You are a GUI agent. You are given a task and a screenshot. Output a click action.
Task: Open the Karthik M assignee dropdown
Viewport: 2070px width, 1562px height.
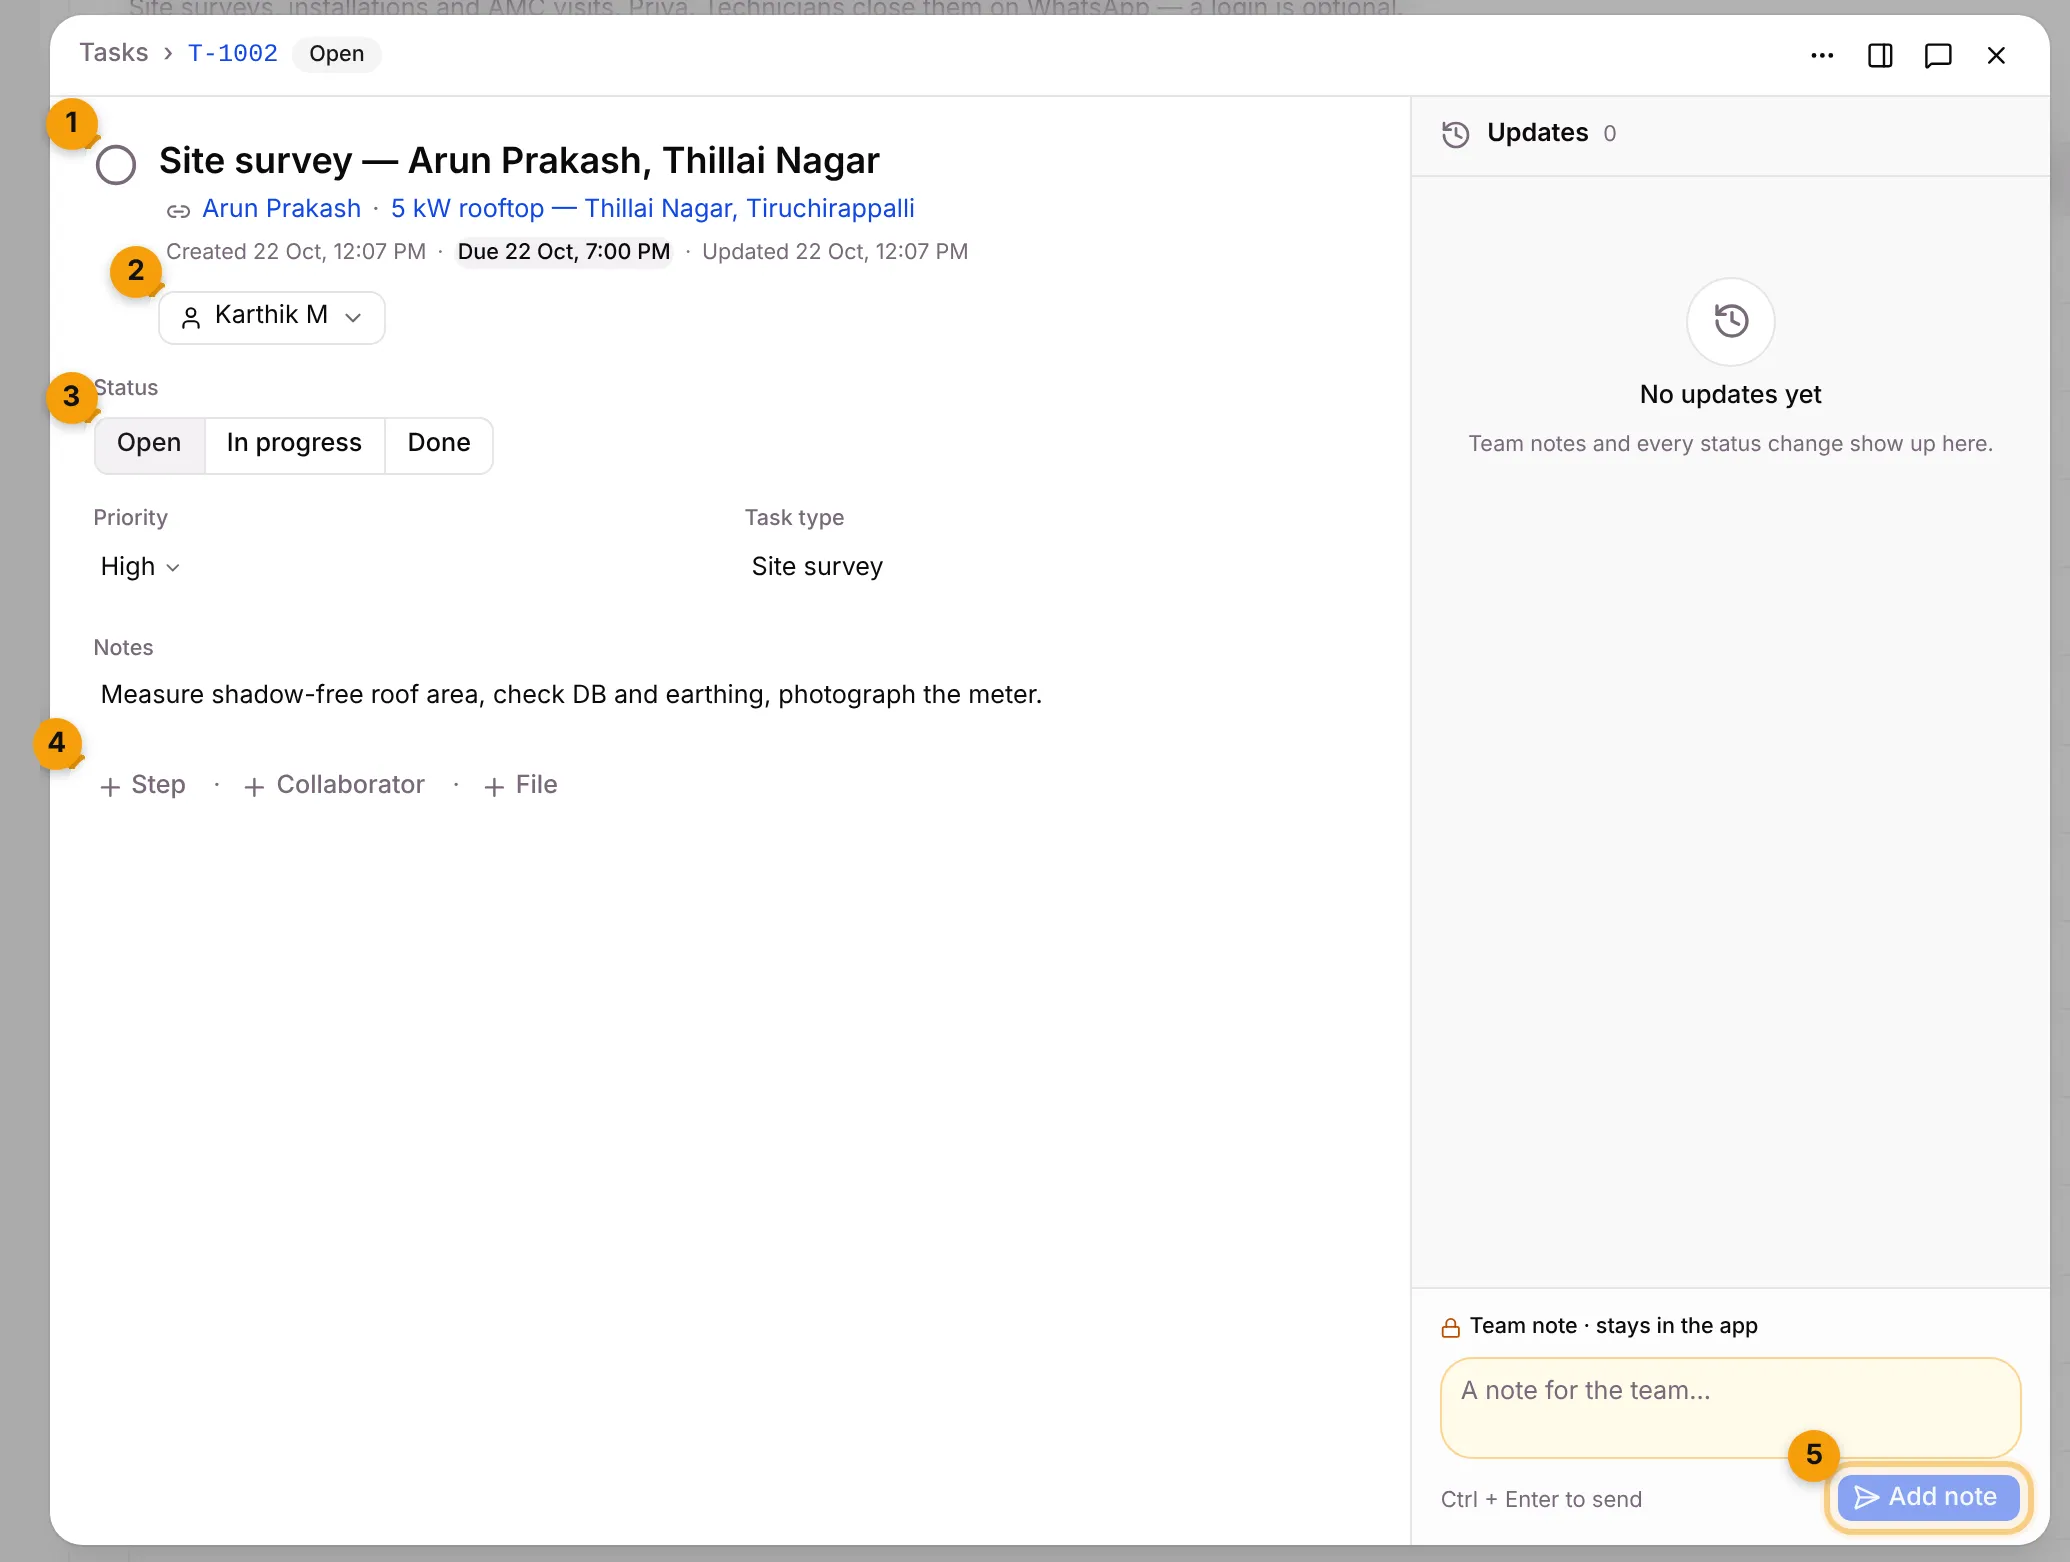tap(272, 317)
